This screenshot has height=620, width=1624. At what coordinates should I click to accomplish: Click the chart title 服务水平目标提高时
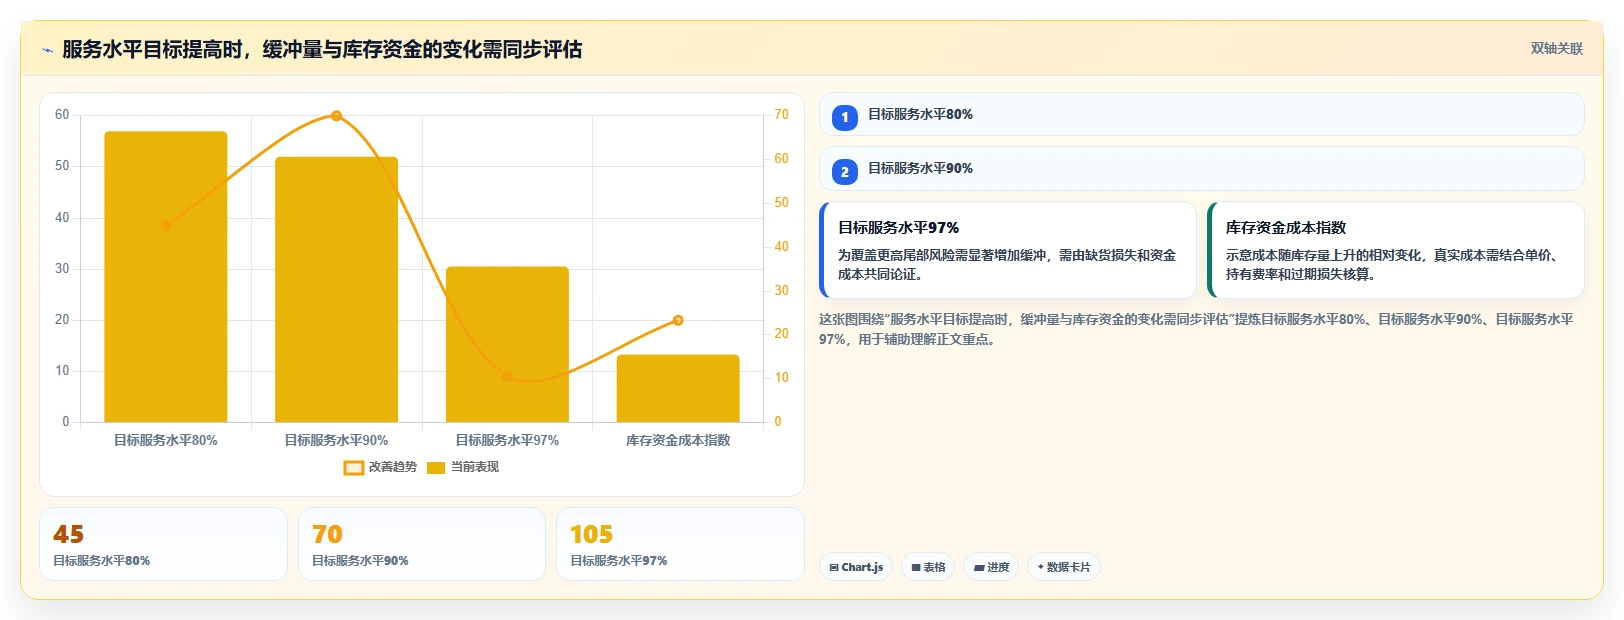322,49
